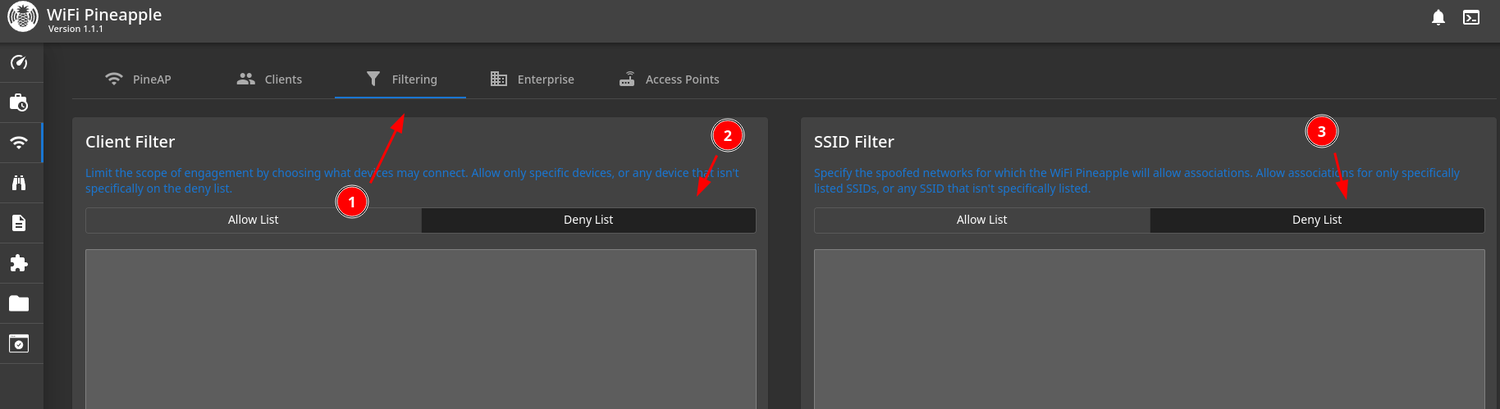Open Modules puzzle piece icon in sidebar
Image resolution: width=1500 pixels, height=409 pixels.
[x=18, y=263]
